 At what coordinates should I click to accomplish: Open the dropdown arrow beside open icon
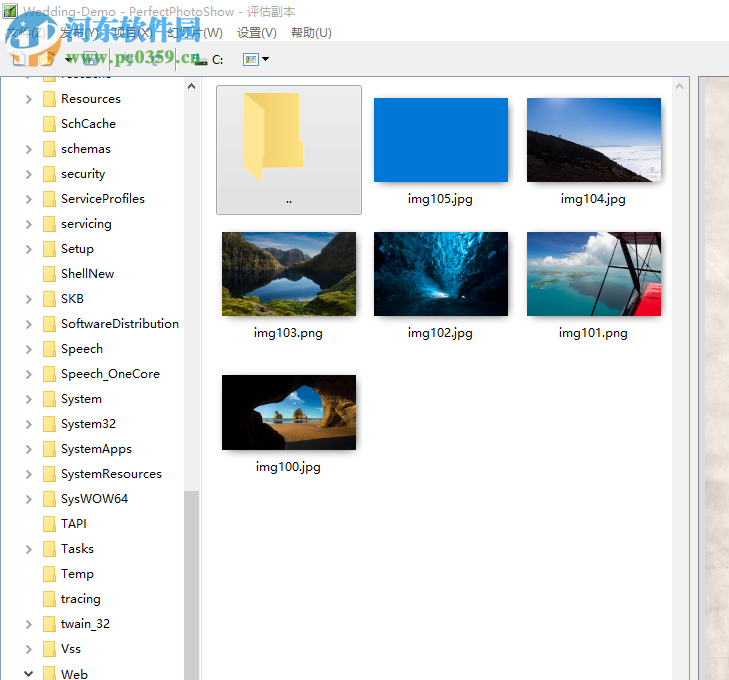[x=68, y=59]
